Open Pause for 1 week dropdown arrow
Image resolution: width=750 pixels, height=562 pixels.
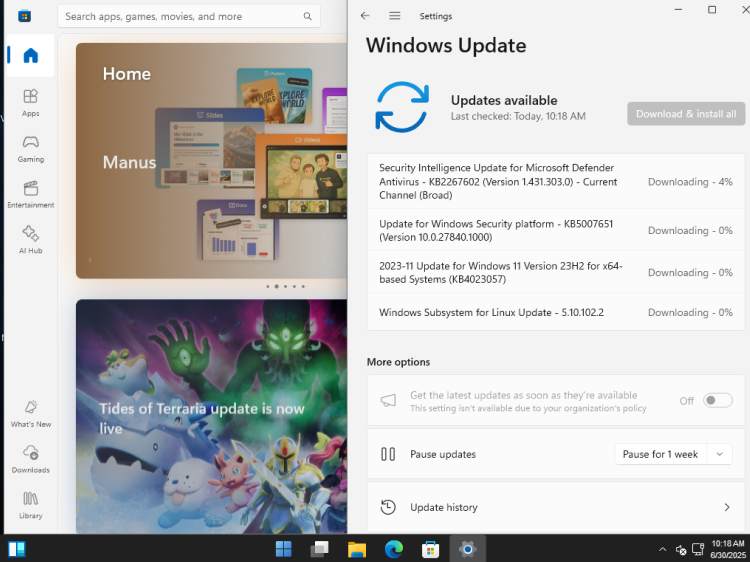[719, 454]
